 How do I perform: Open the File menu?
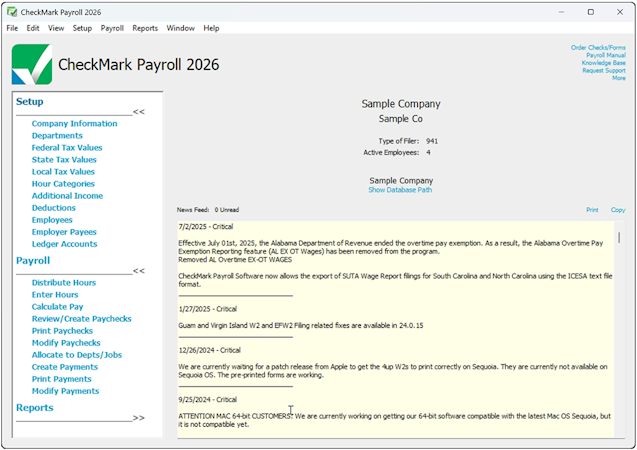pos(12,28)
